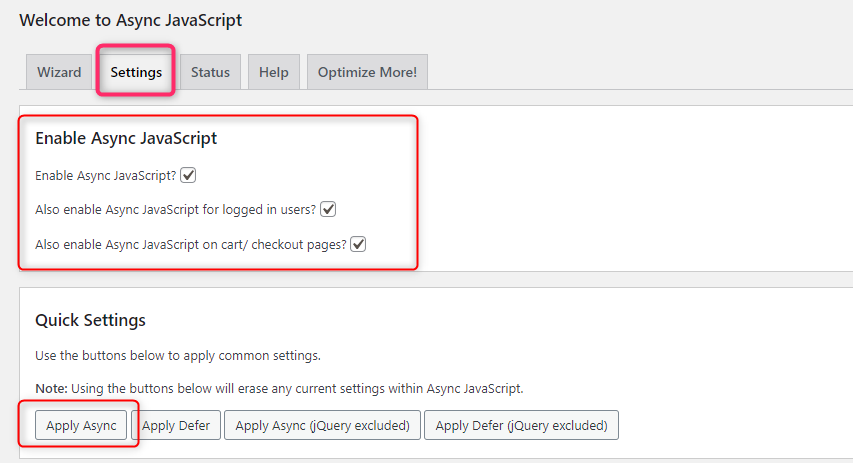Click the Apply Async button

tap(81, 425)
